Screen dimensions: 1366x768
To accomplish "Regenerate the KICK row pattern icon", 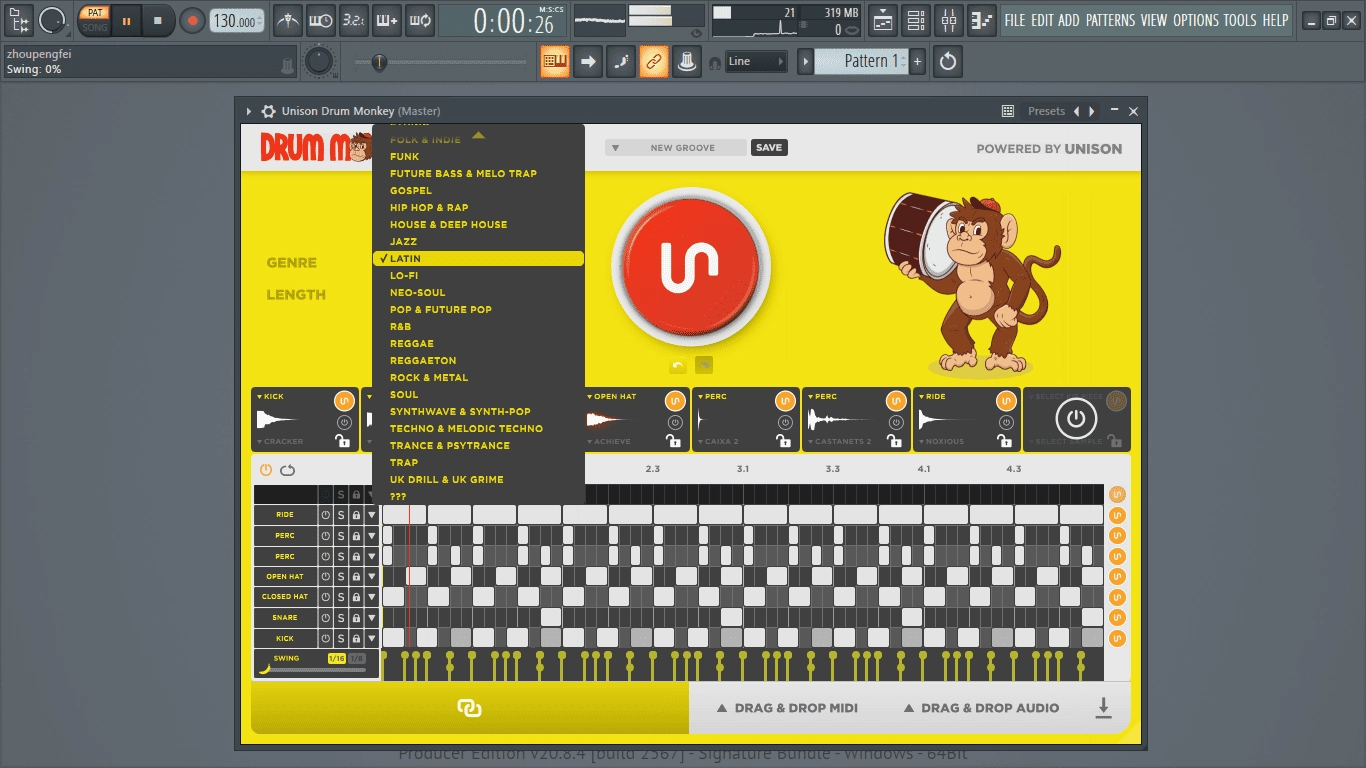I will [1117, 638].
